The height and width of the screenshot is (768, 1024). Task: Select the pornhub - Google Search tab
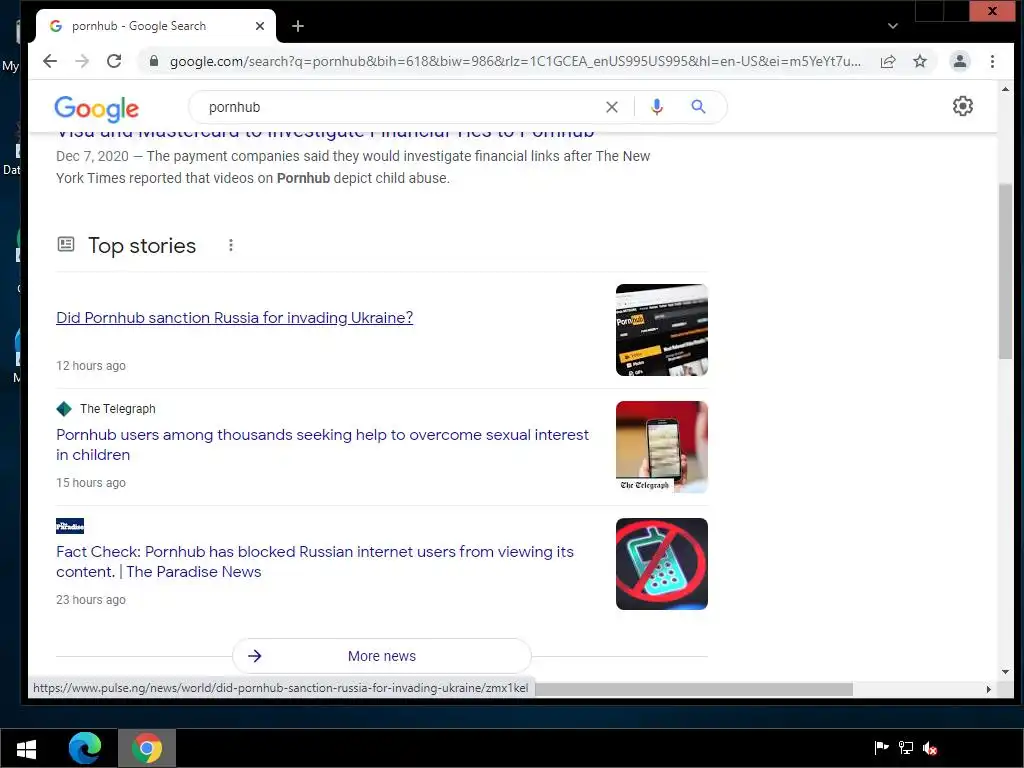tap(155, 26)
